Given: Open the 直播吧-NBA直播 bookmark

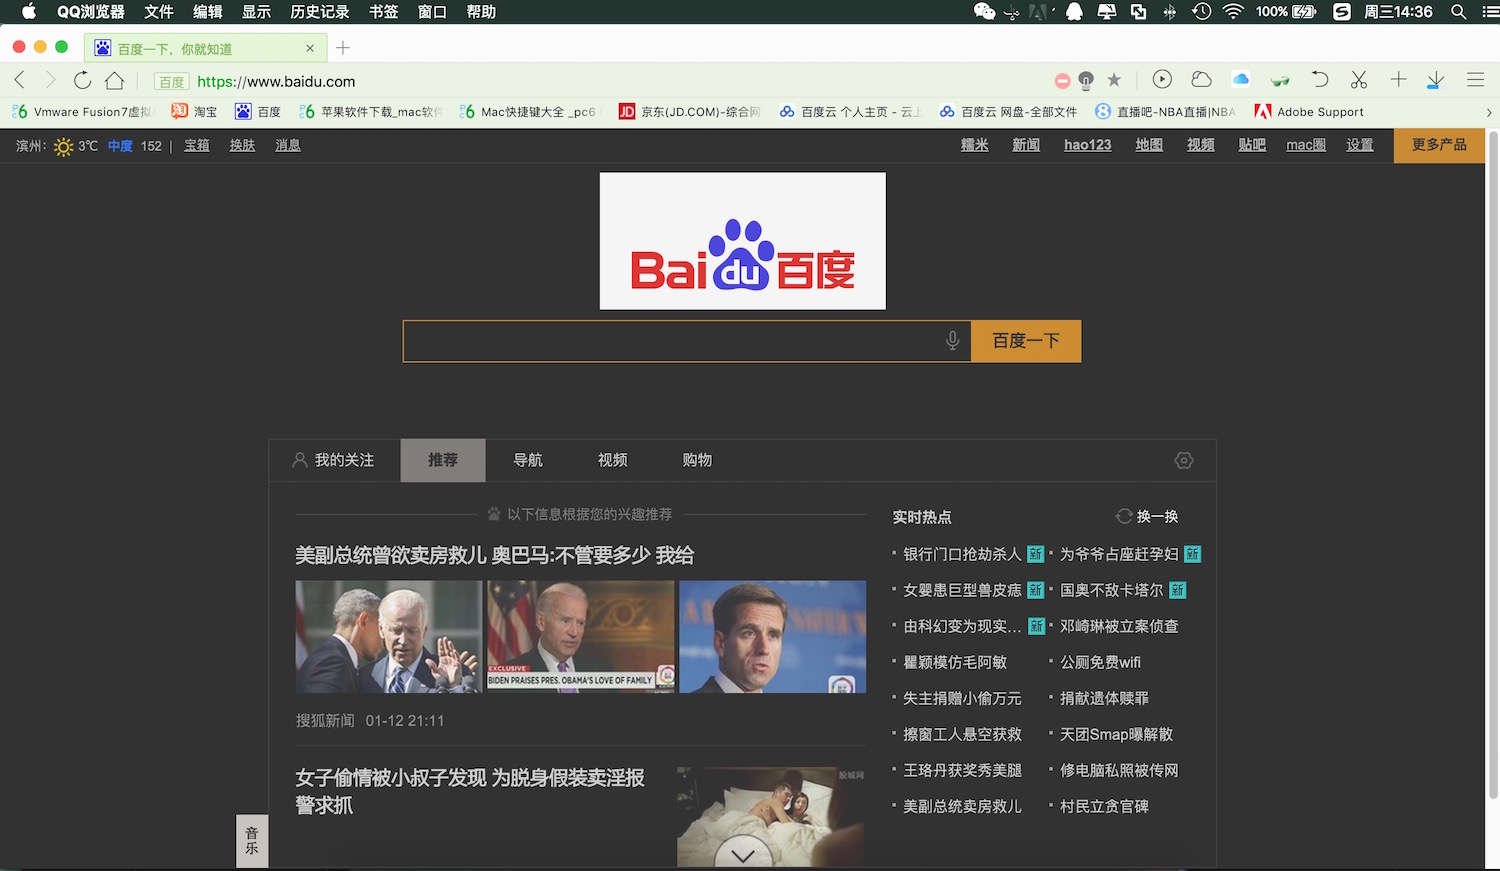Looking at the screenshot, I should (x=1166, y=112).
